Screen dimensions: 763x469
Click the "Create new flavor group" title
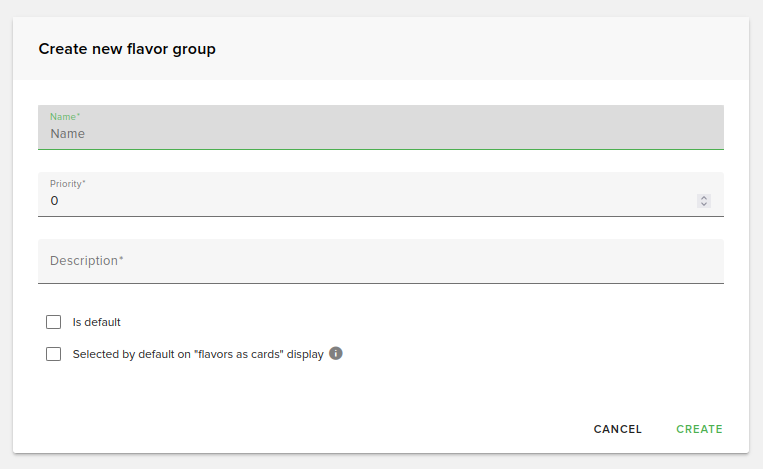coord(127,48)
